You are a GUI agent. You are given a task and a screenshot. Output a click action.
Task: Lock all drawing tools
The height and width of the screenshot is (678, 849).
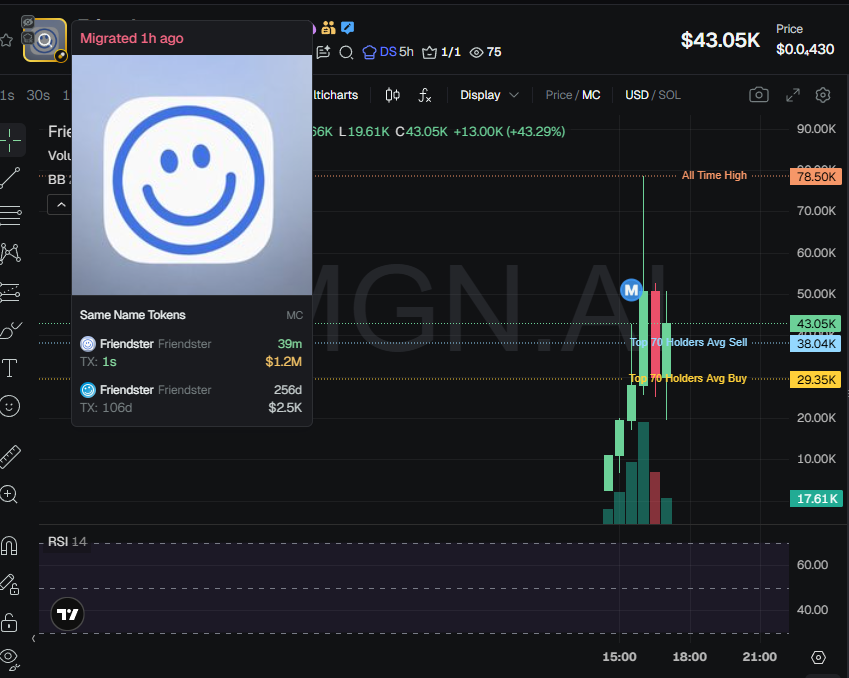click(x=9, y=622)
